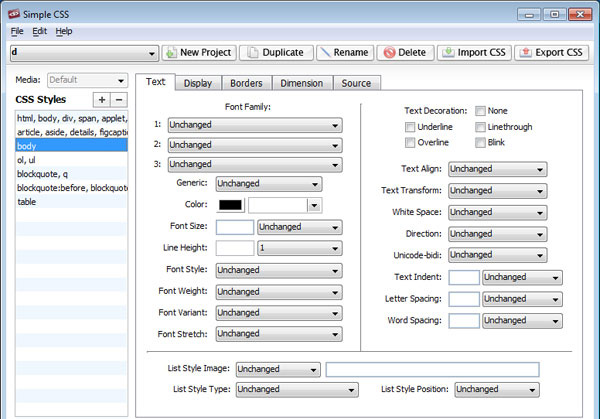600x419 pixels.
Task: Select the 'html, body, div, span, applet' style entry
Action: [72, 118]
